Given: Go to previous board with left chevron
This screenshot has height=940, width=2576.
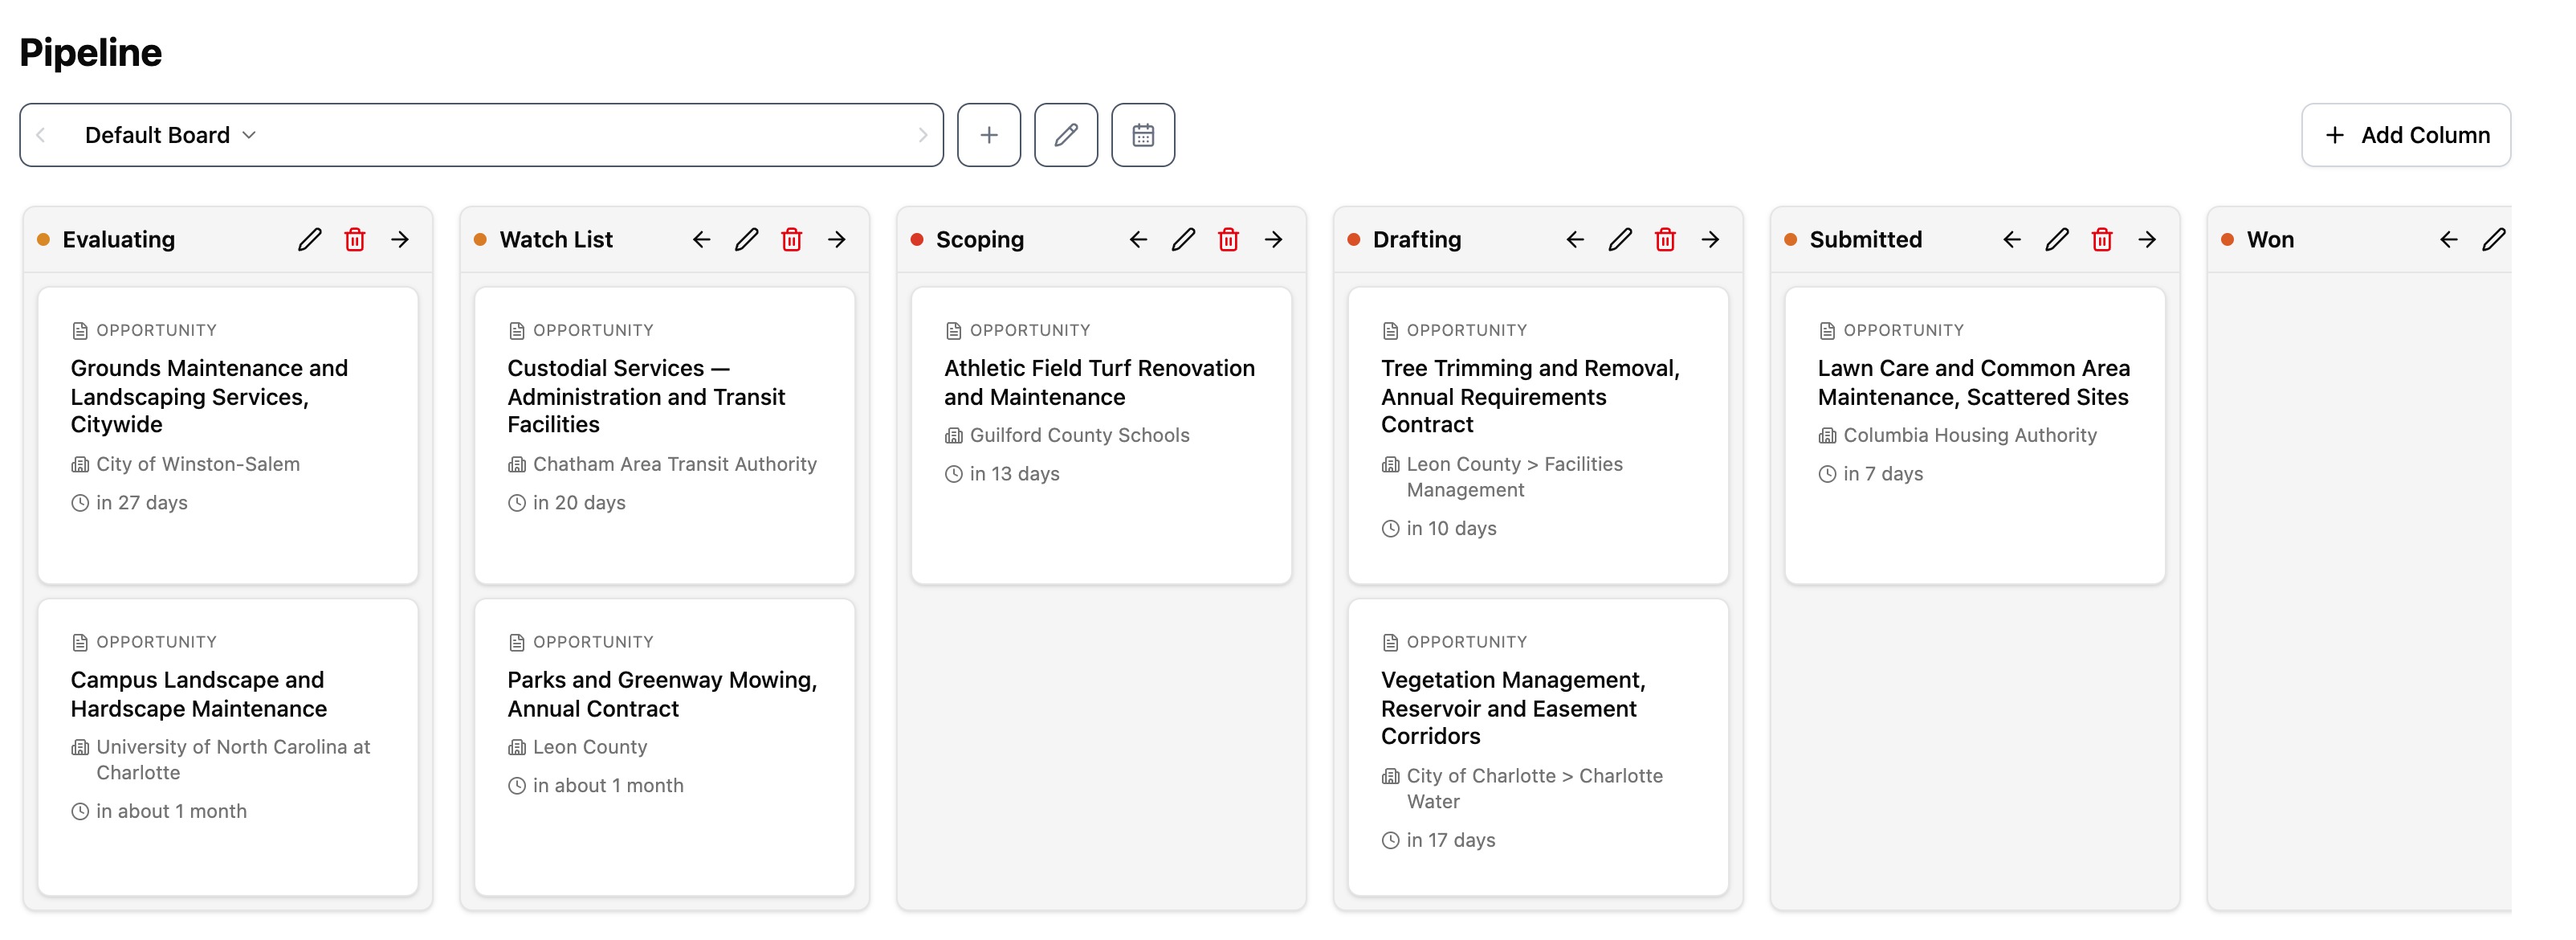Looking at the screenshot, I should (41, 135).
